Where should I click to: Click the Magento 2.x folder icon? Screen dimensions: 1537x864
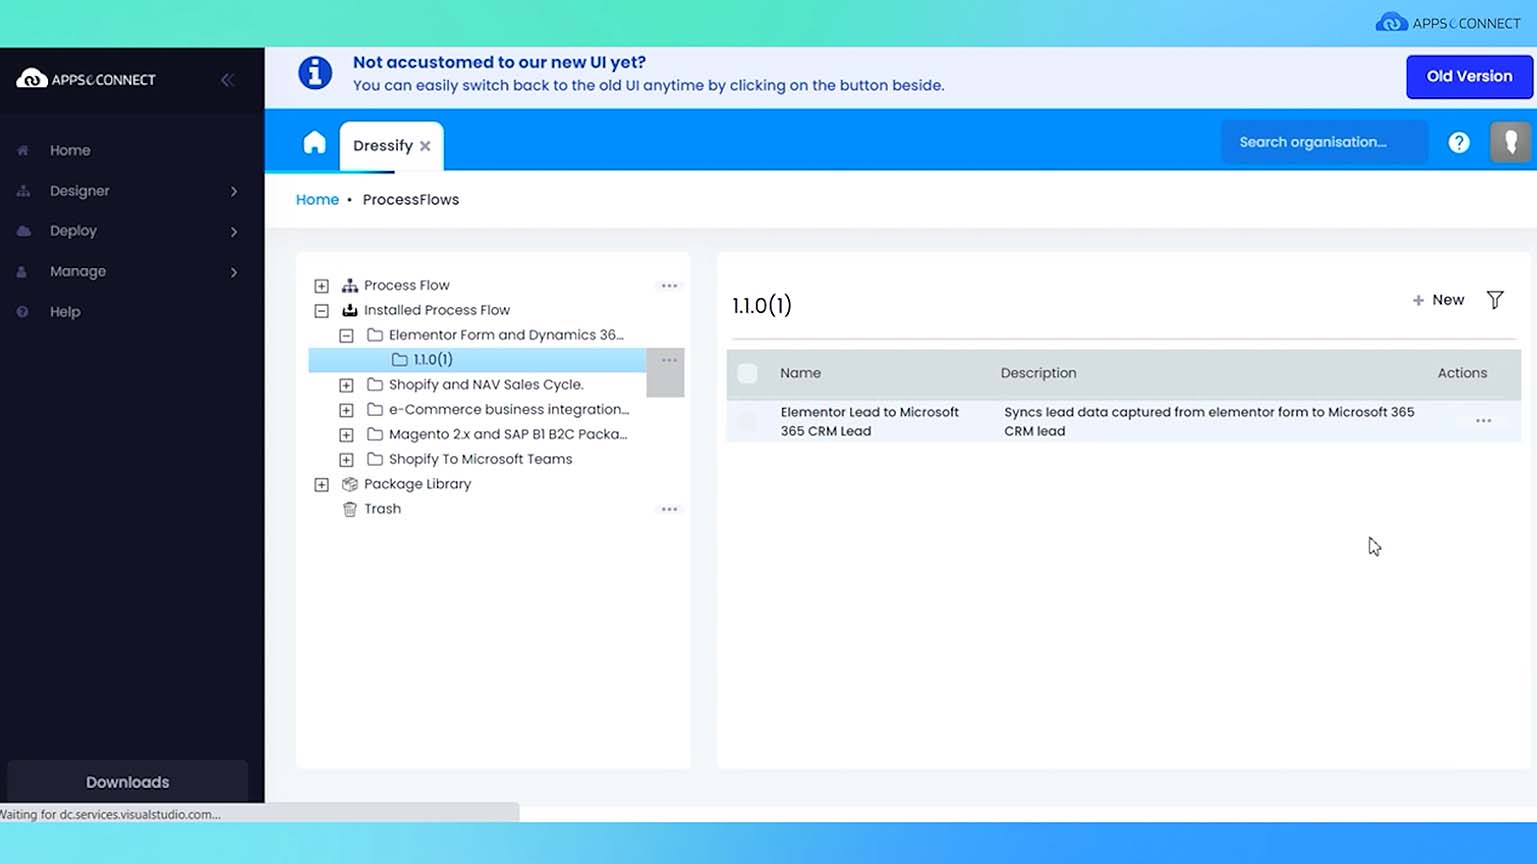click(375, 434)
